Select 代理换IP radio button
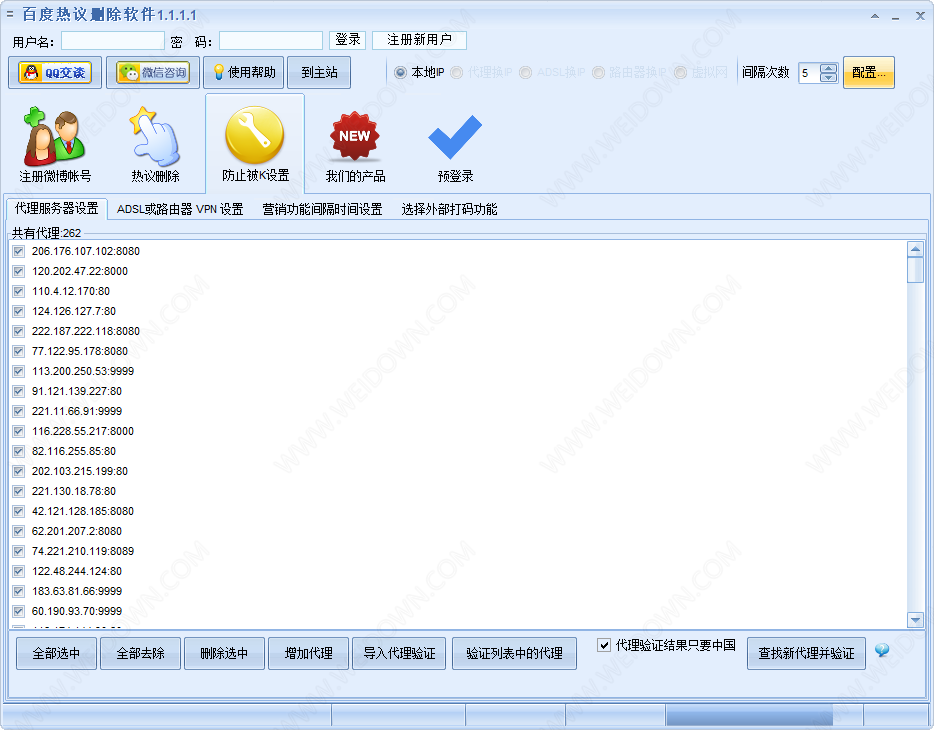 (x=457, y=73)
